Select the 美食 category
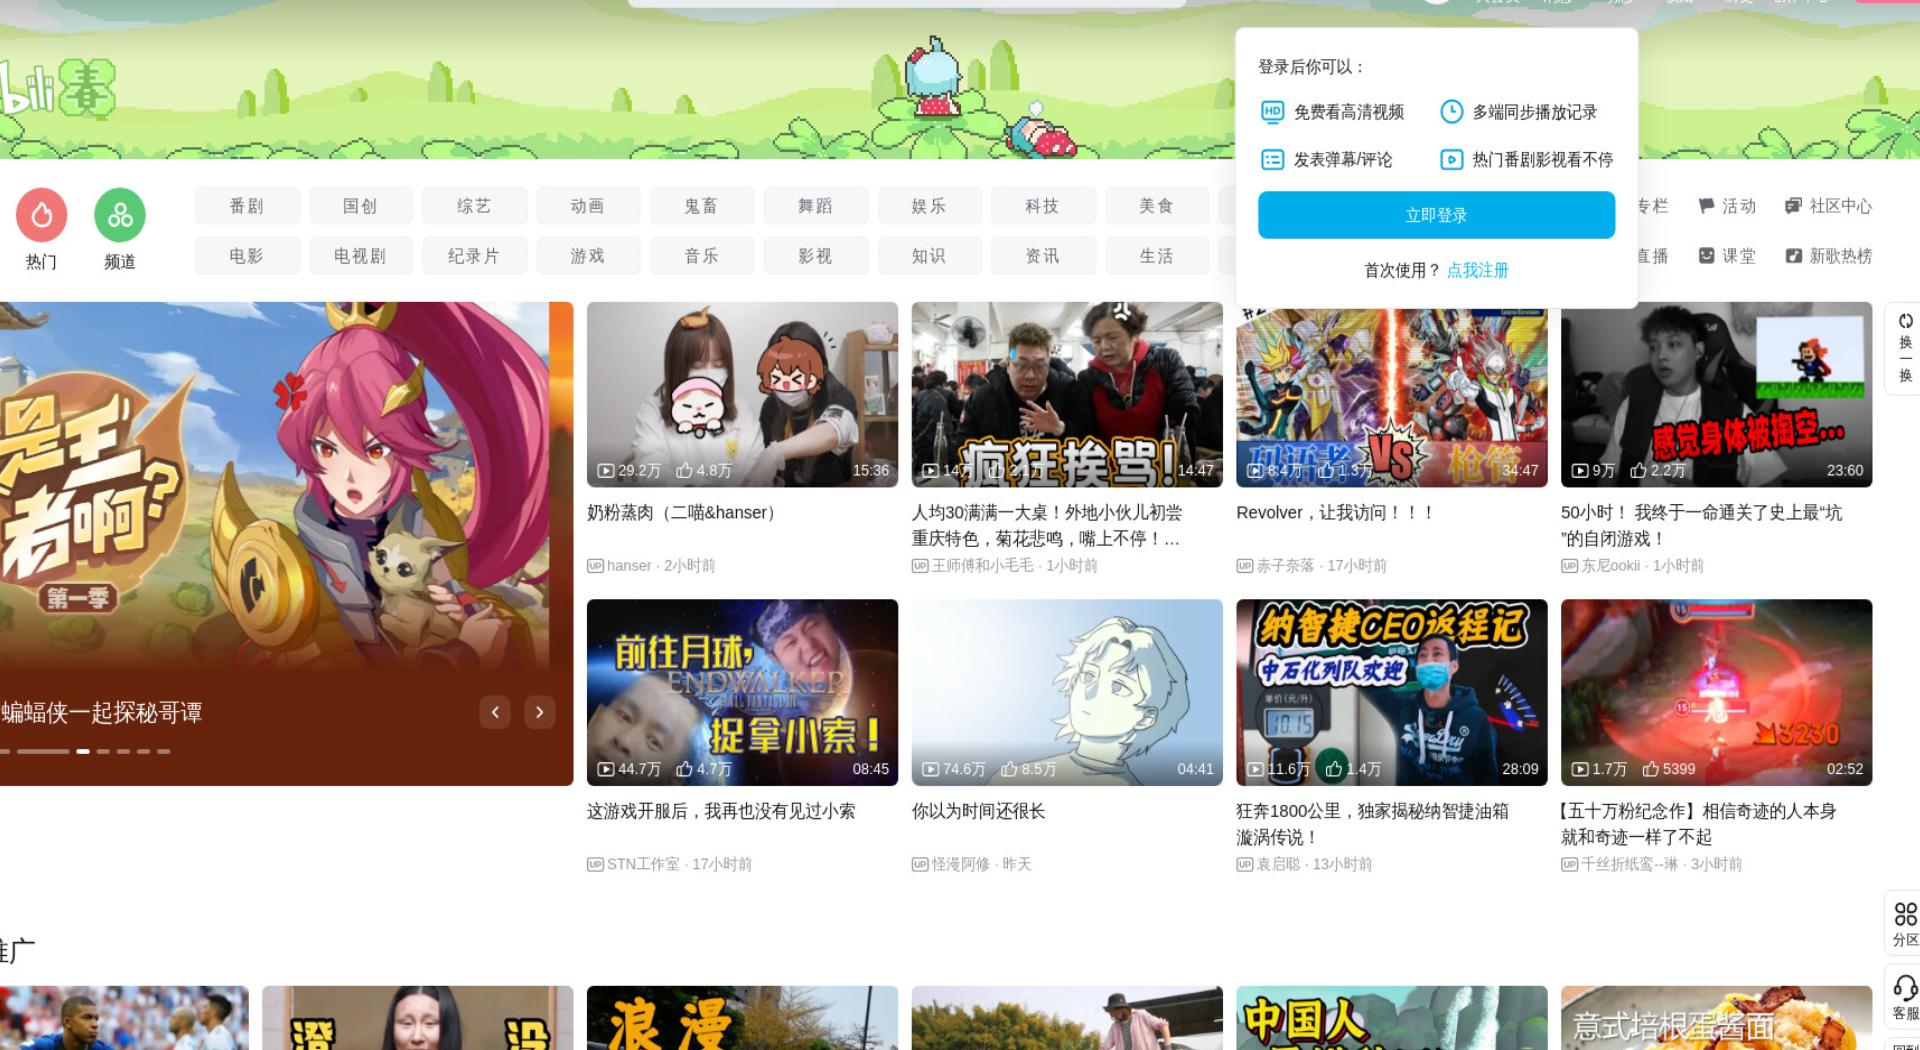This screenshot has width=1920, height=1050. [1156, 206]
